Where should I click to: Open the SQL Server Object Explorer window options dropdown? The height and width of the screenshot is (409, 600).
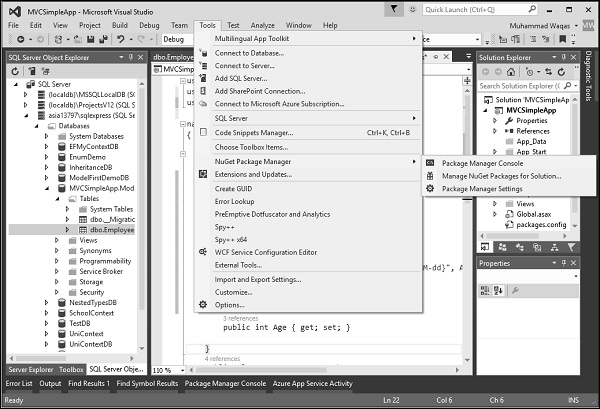[x=121, y=57]
